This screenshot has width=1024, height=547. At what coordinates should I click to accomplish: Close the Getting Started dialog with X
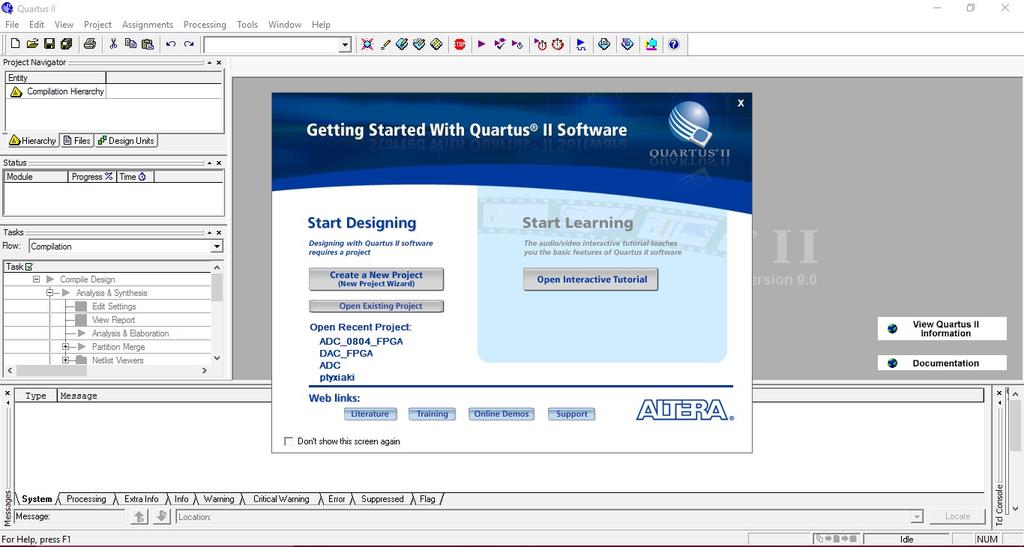coord(741,102)
